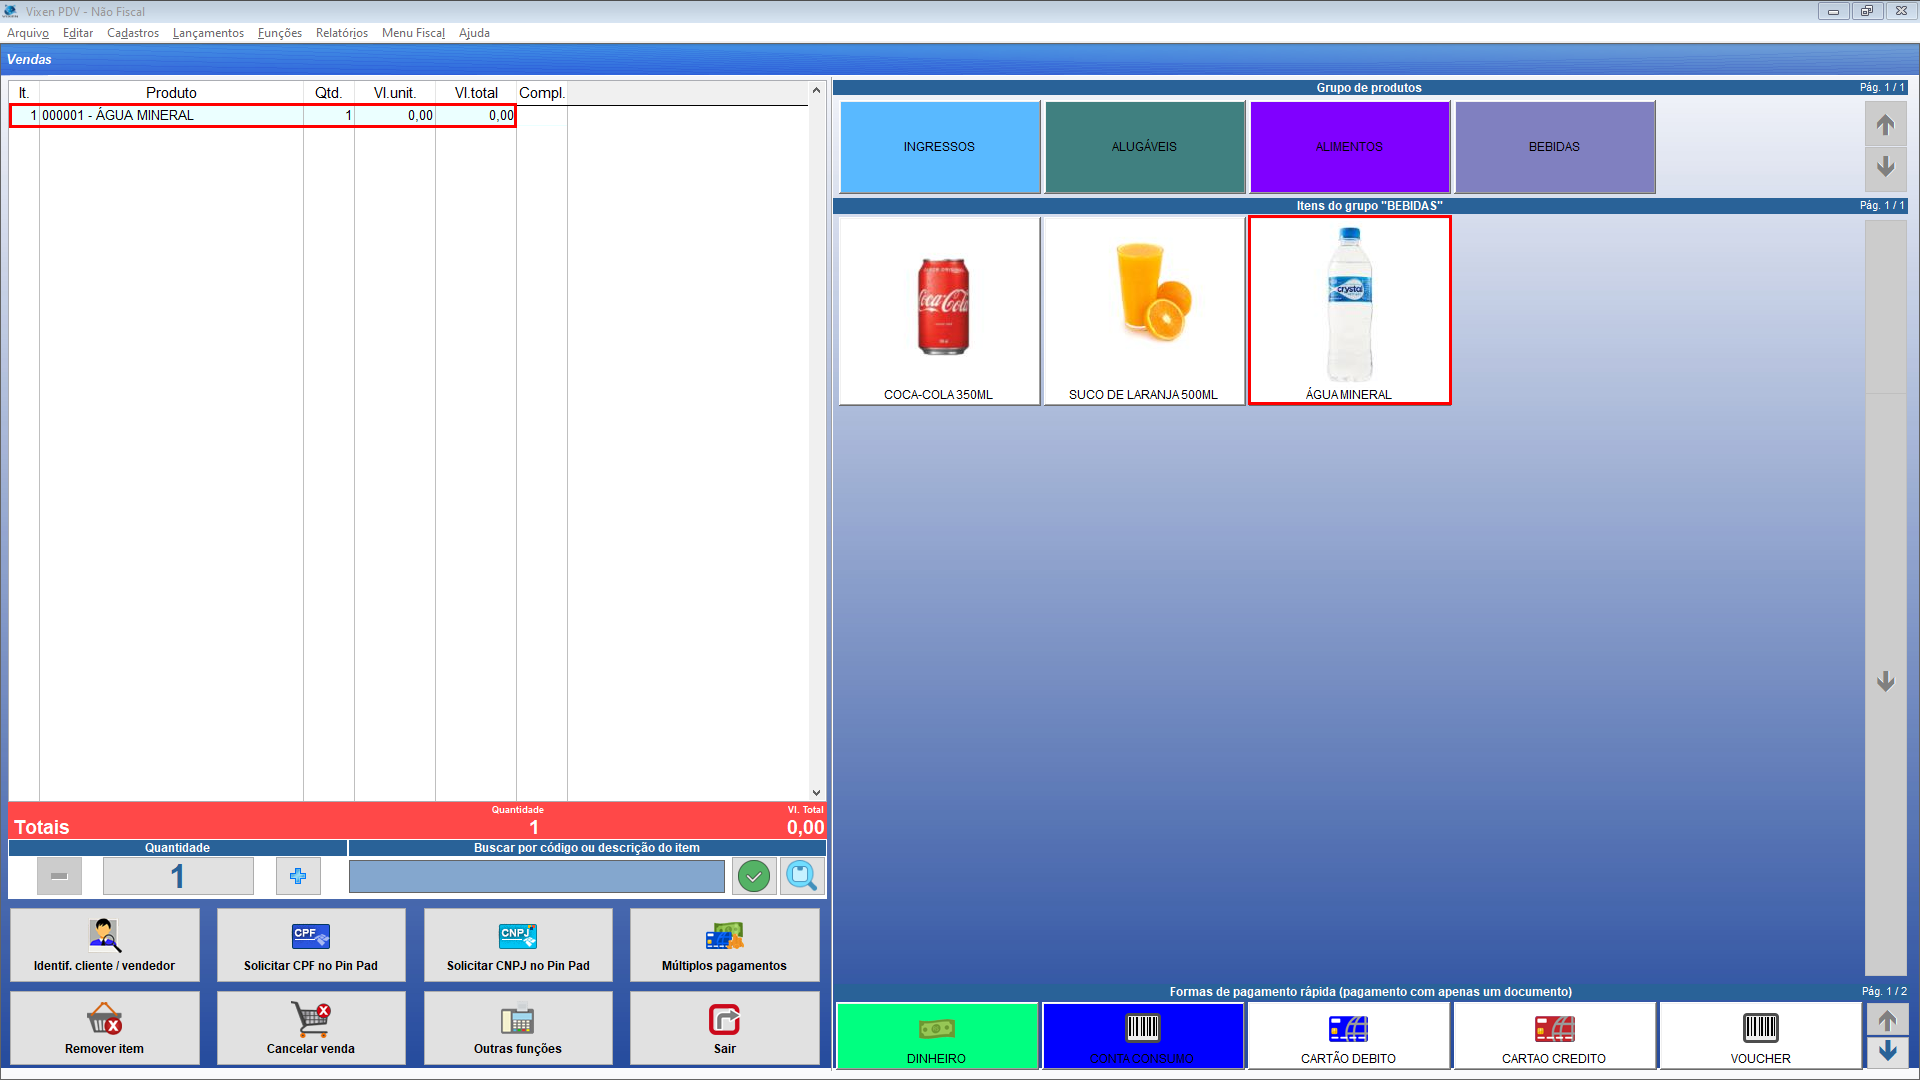The width and height of the screenshot is (1920, 1080).
Task: Open Múltiplos pagamentos
Action: [724, 945]
